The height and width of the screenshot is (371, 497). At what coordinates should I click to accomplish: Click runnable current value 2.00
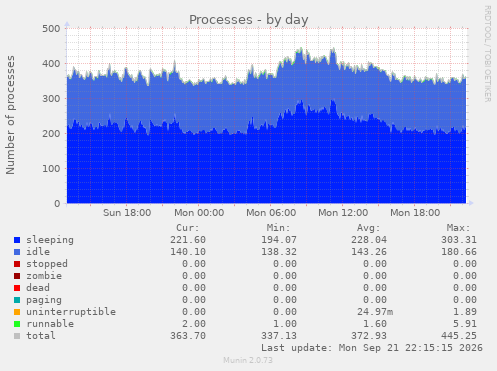tap(194, 324)
